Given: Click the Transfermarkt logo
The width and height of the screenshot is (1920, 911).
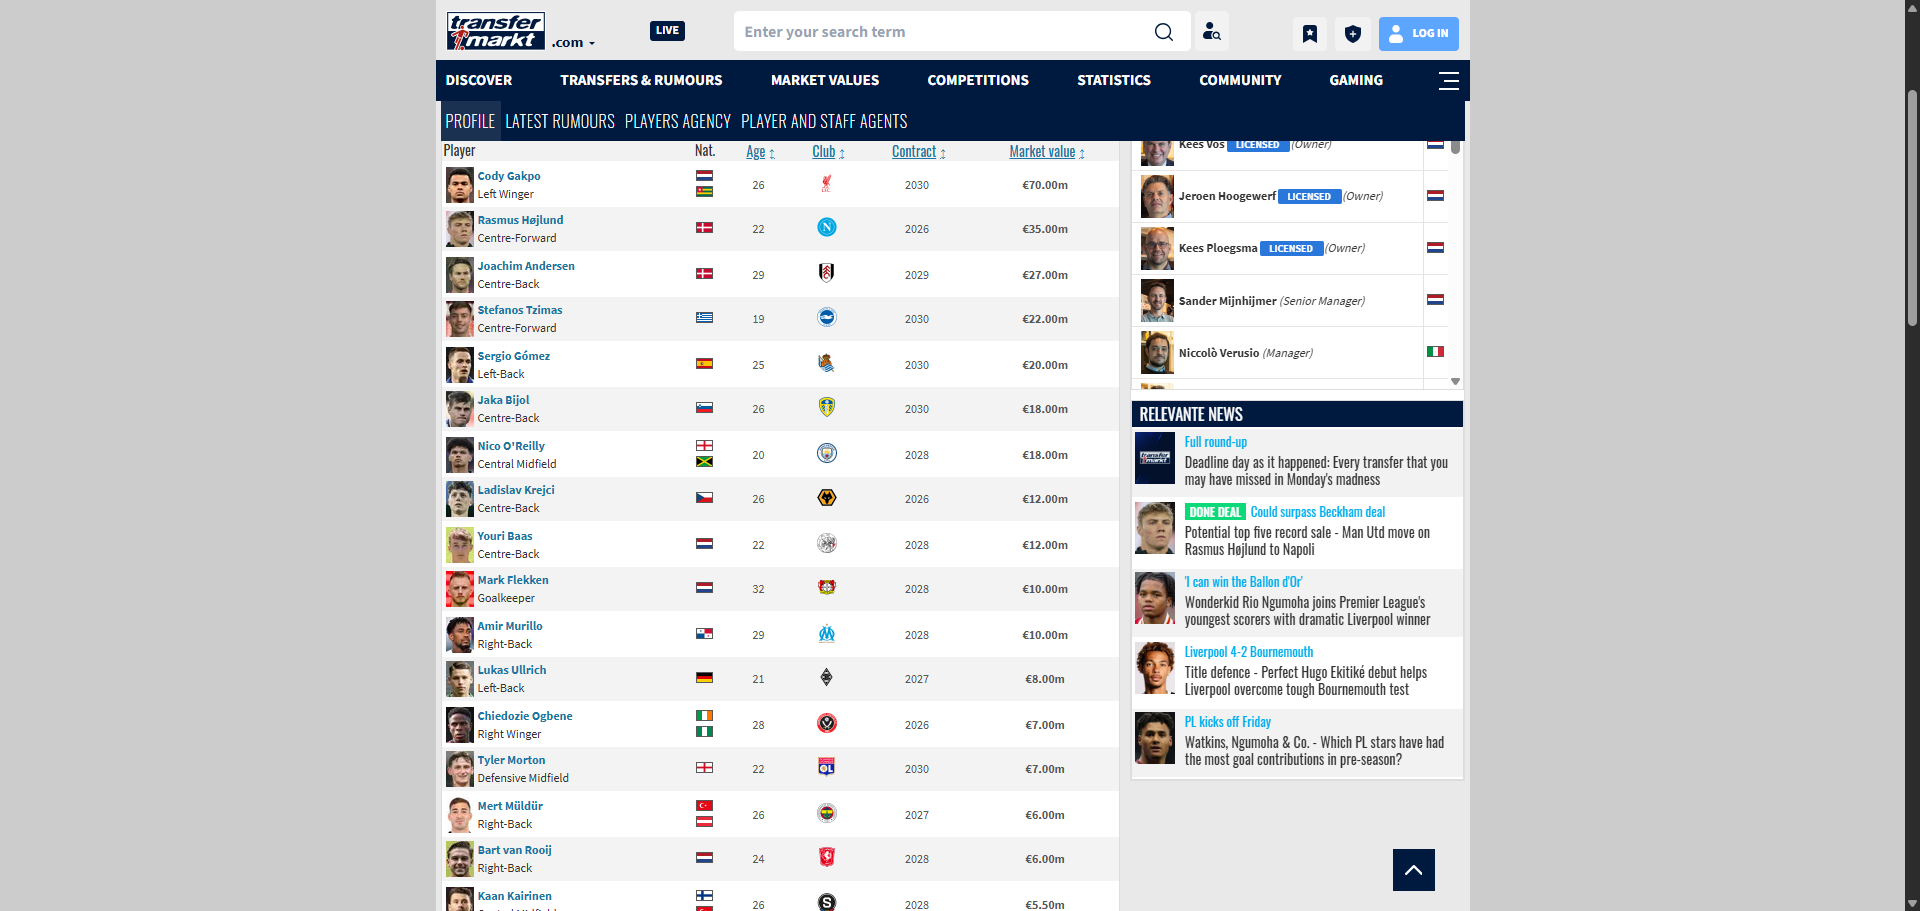Looking at the screenshot, I should pyautogui.click(x=495, y=31).
